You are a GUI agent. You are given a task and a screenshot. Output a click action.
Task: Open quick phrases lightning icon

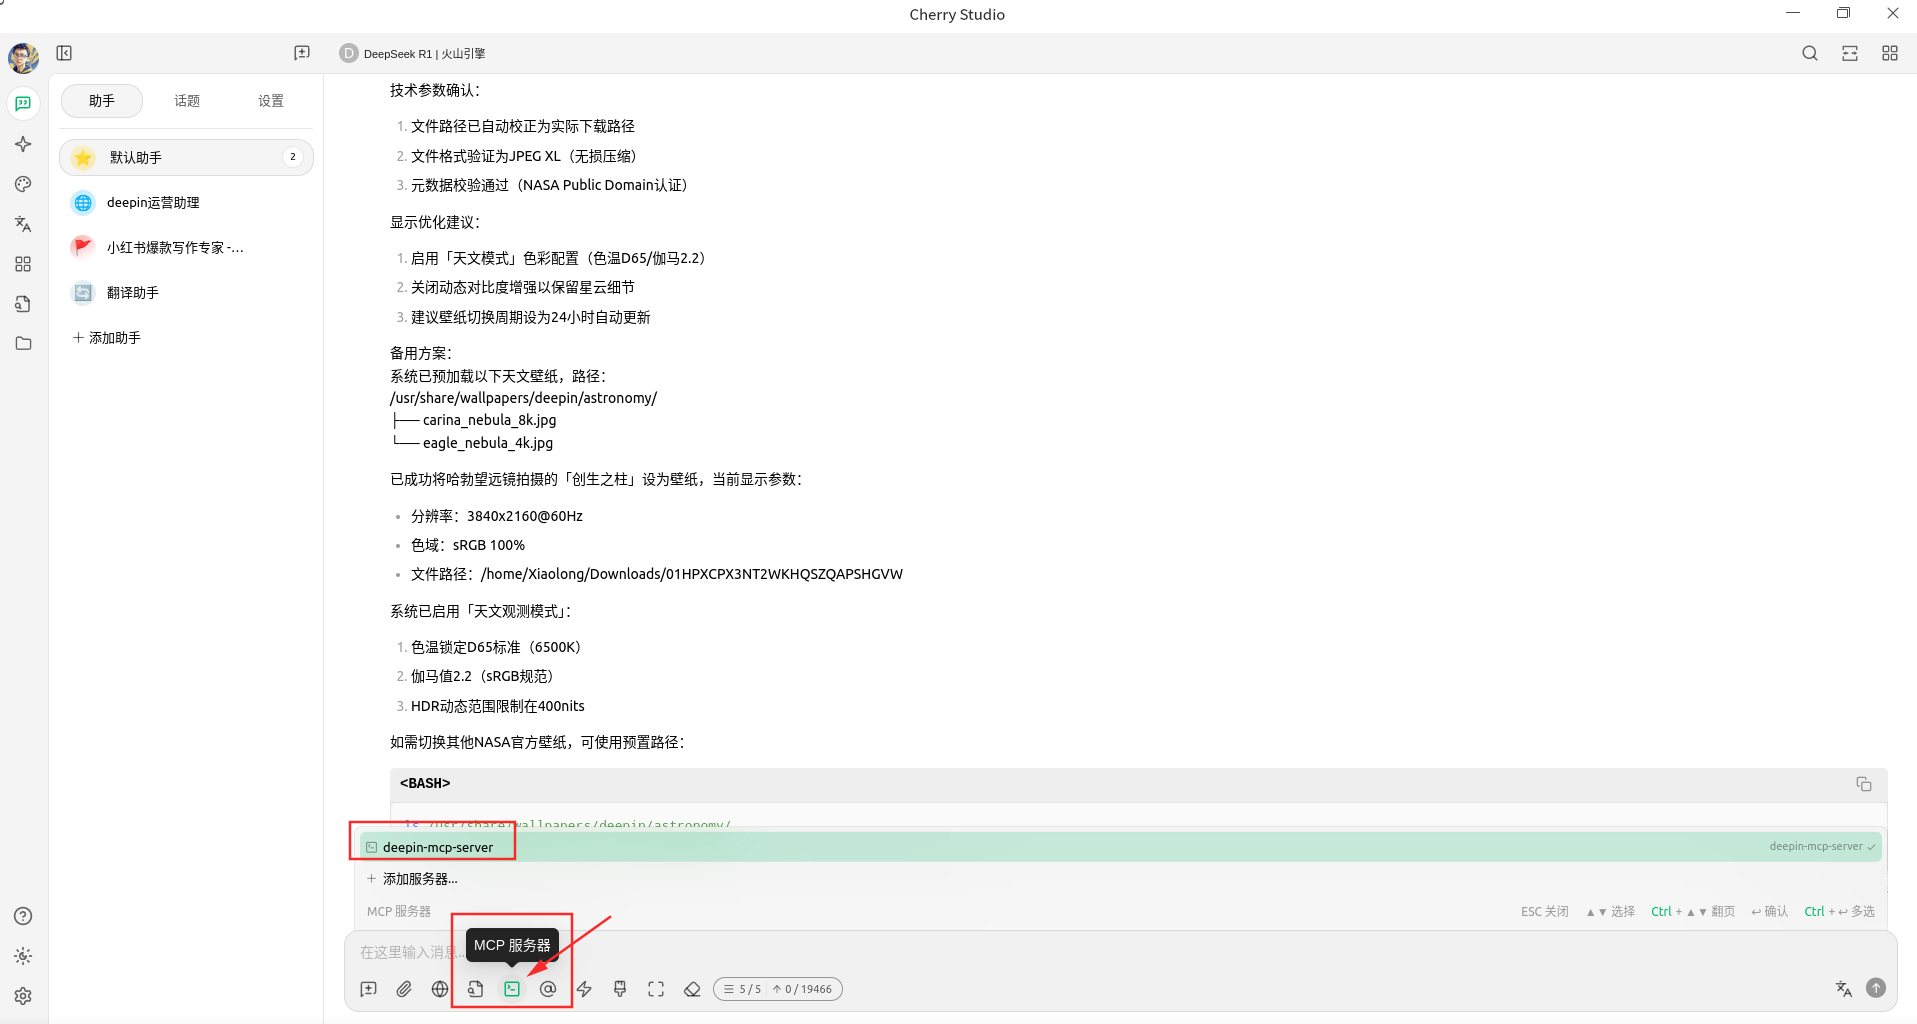coord(584,989)
